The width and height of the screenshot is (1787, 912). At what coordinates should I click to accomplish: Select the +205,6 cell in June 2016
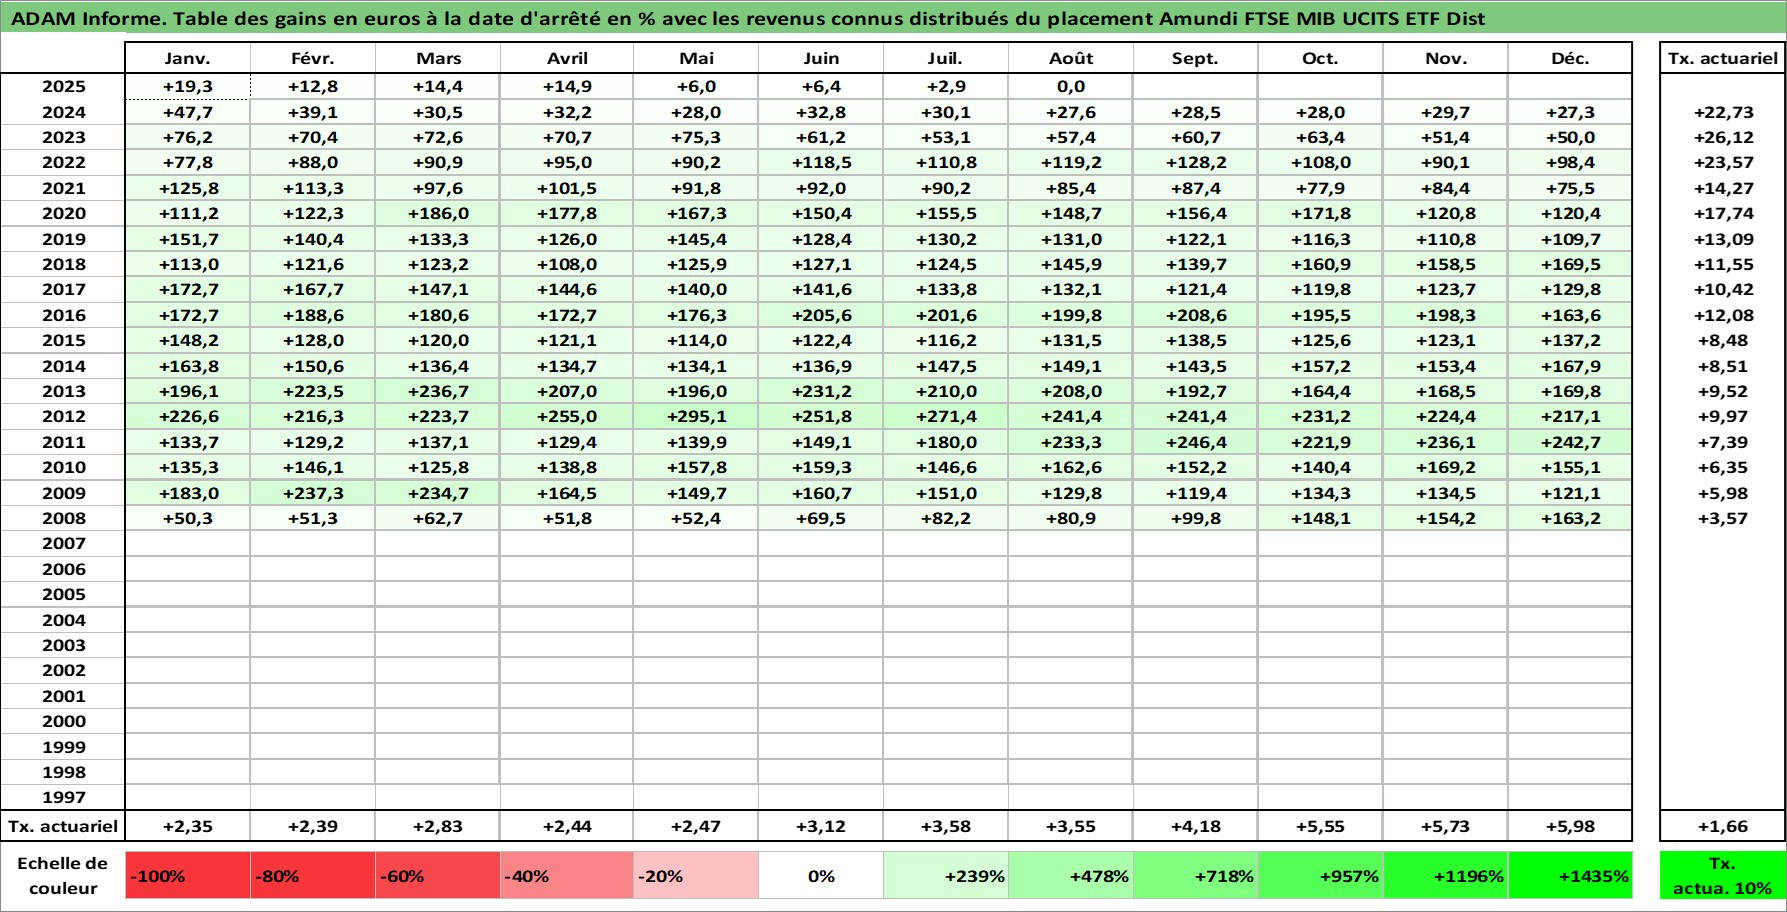click(821, 315)
